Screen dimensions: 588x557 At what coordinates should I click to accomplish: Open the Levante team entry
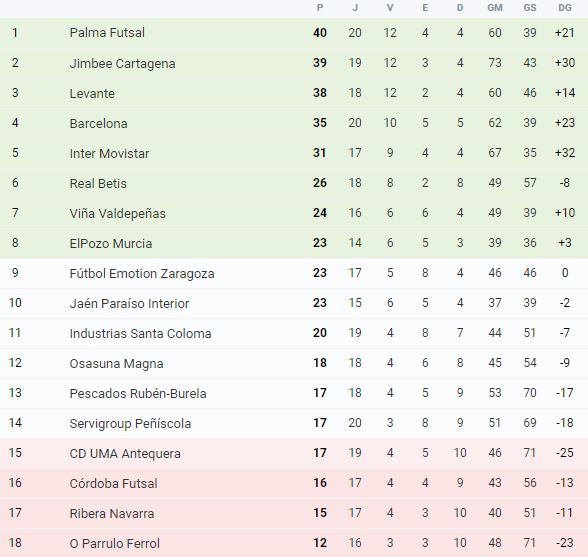(x=92, y=93)
